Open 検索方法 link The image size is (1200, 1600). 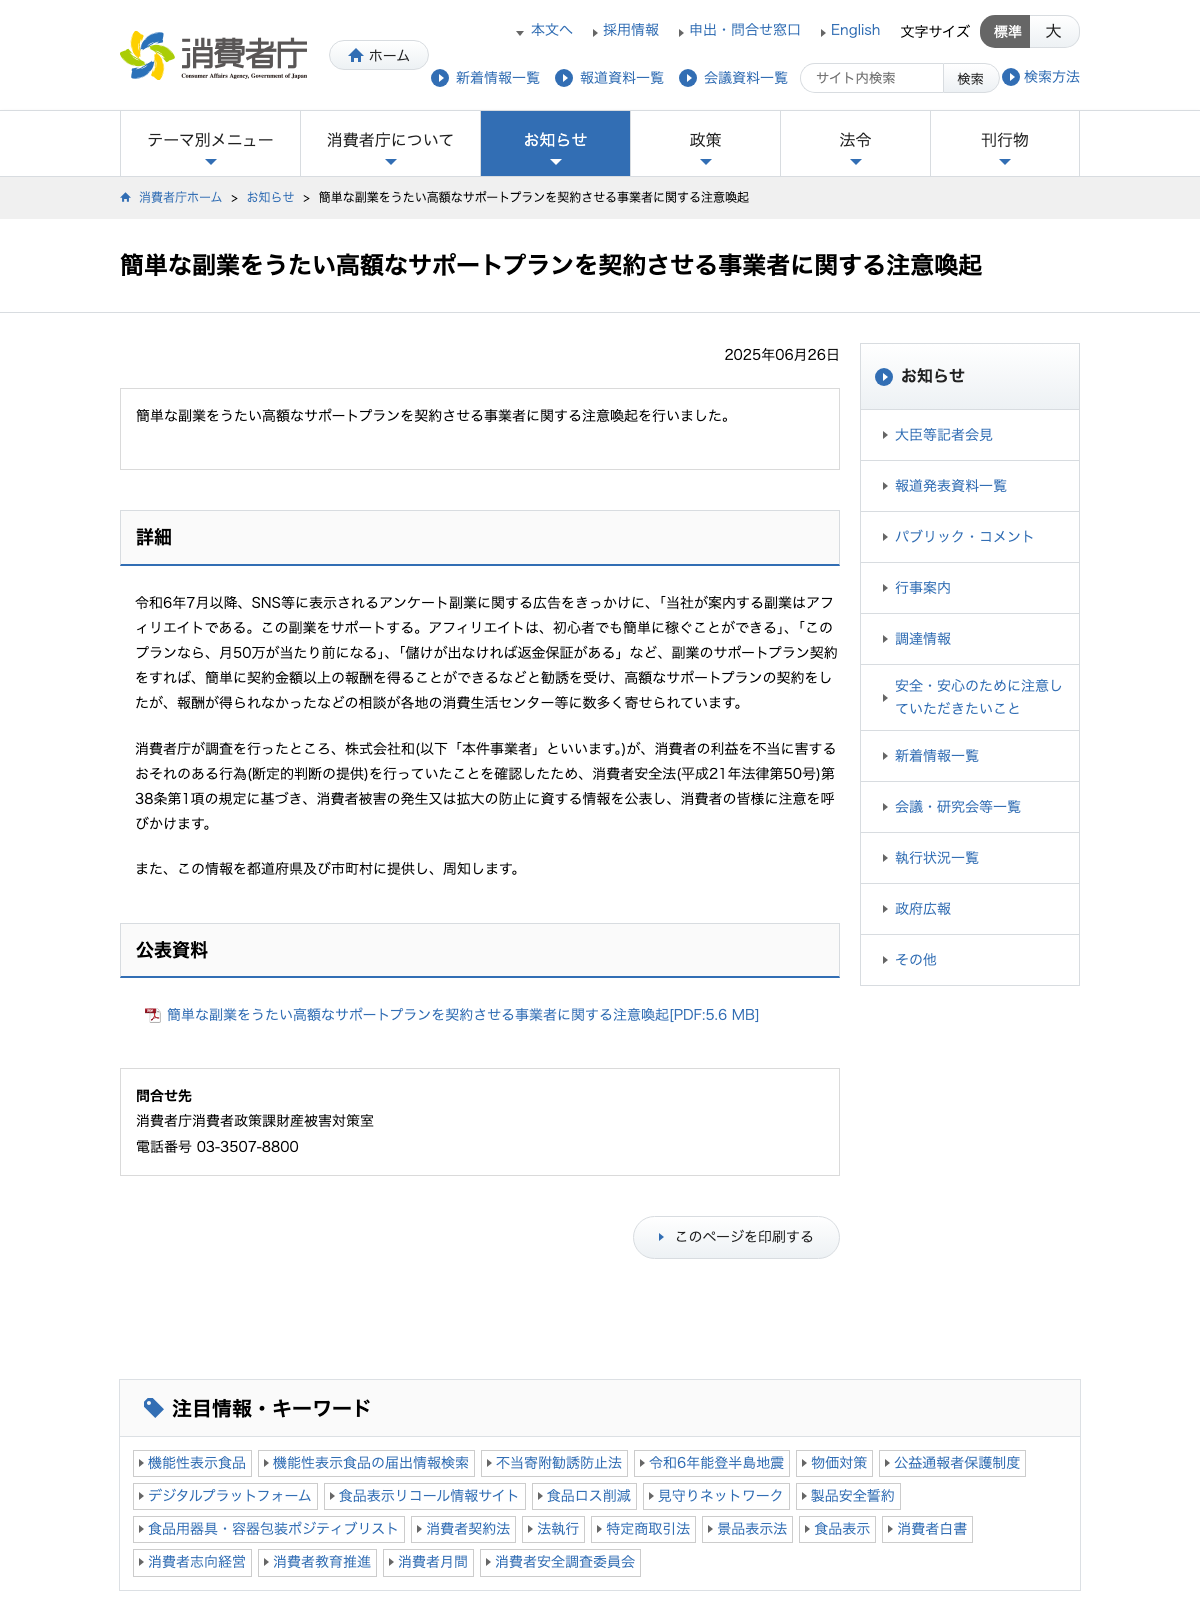click(1051, 77)
